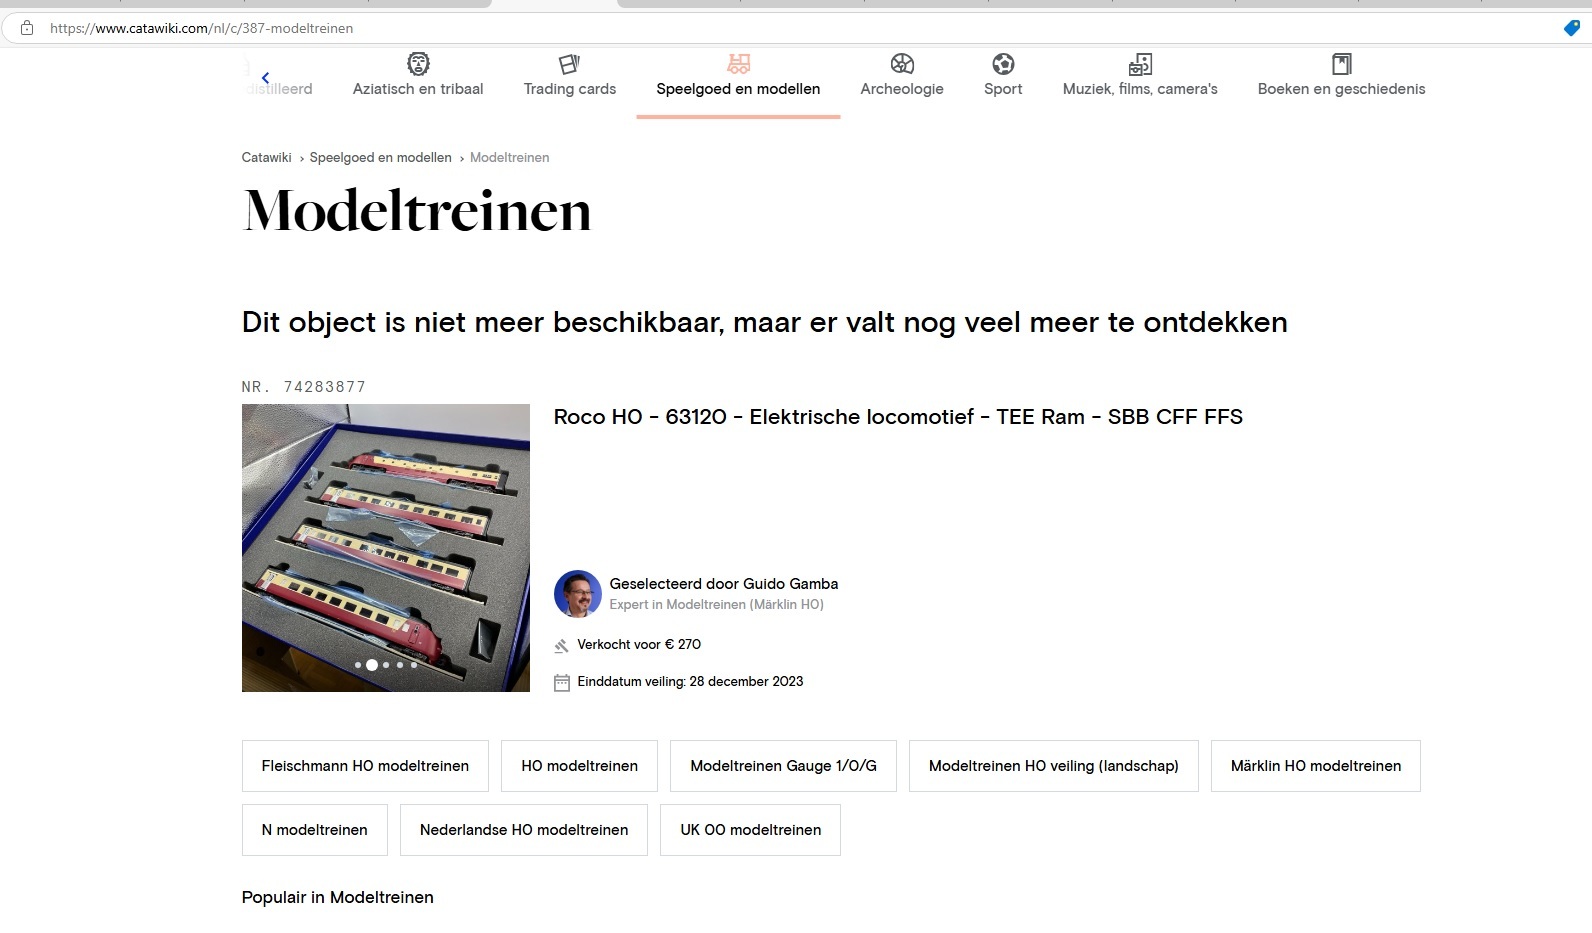Screen dimensions: 1592x933
Task: Click Fleischmann HO modeltreinen button
Action: point(365,766)
